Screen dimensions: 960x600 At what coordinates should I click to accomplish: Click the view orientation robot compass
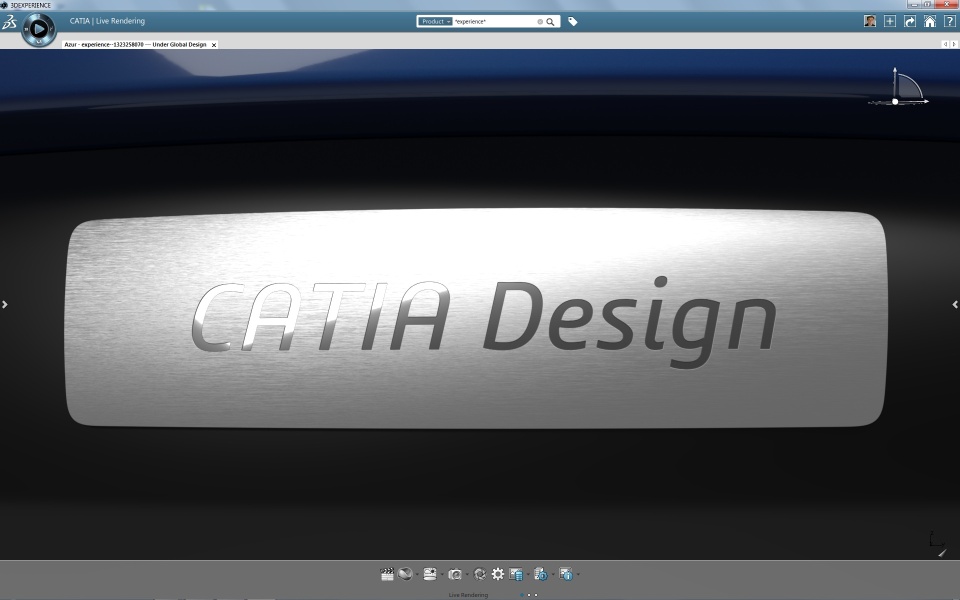pos(899,88)
